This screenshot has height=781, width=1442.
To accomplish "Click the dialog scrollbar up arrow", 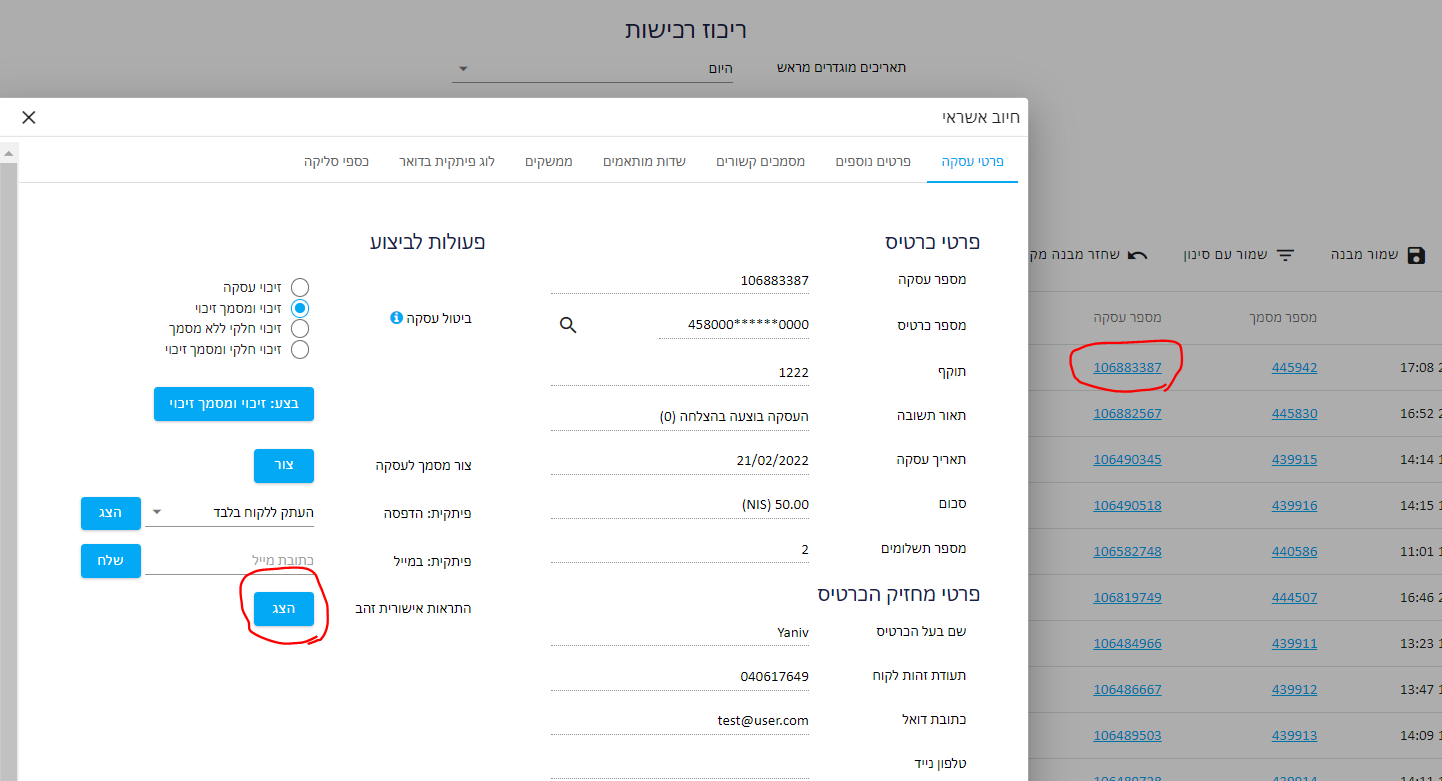I will tap(9, 153).
